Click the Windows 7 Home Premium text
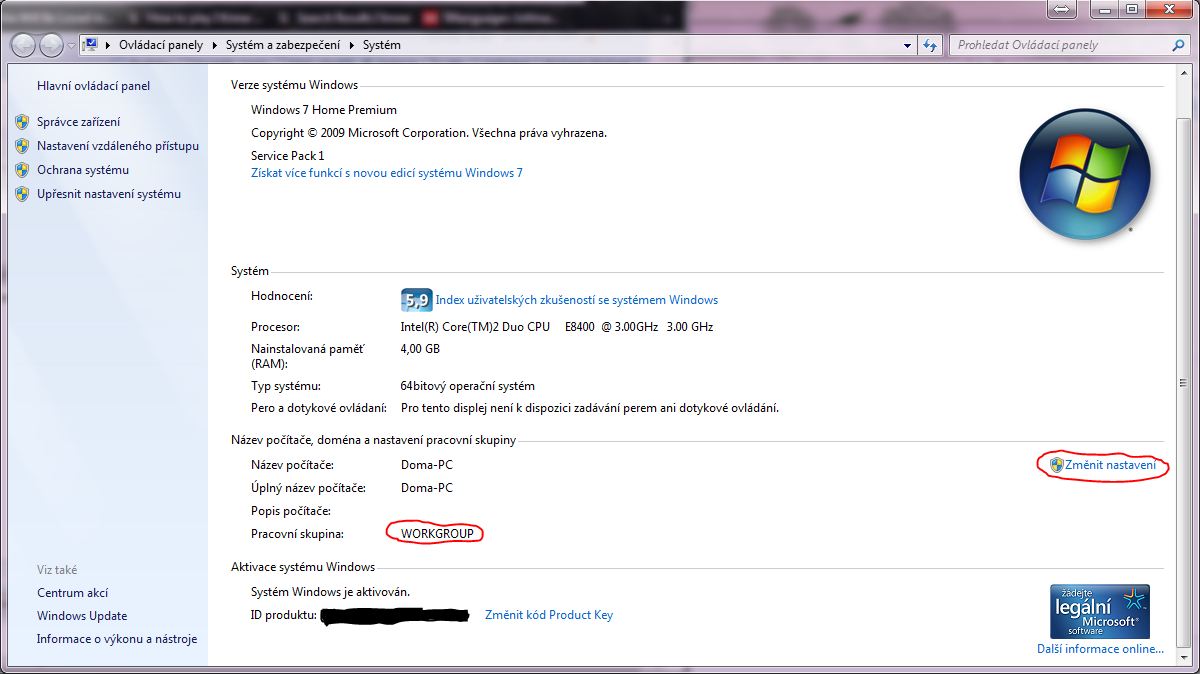Image resolution: width=1200 pixels, height=674 pixels. point(324,110)
